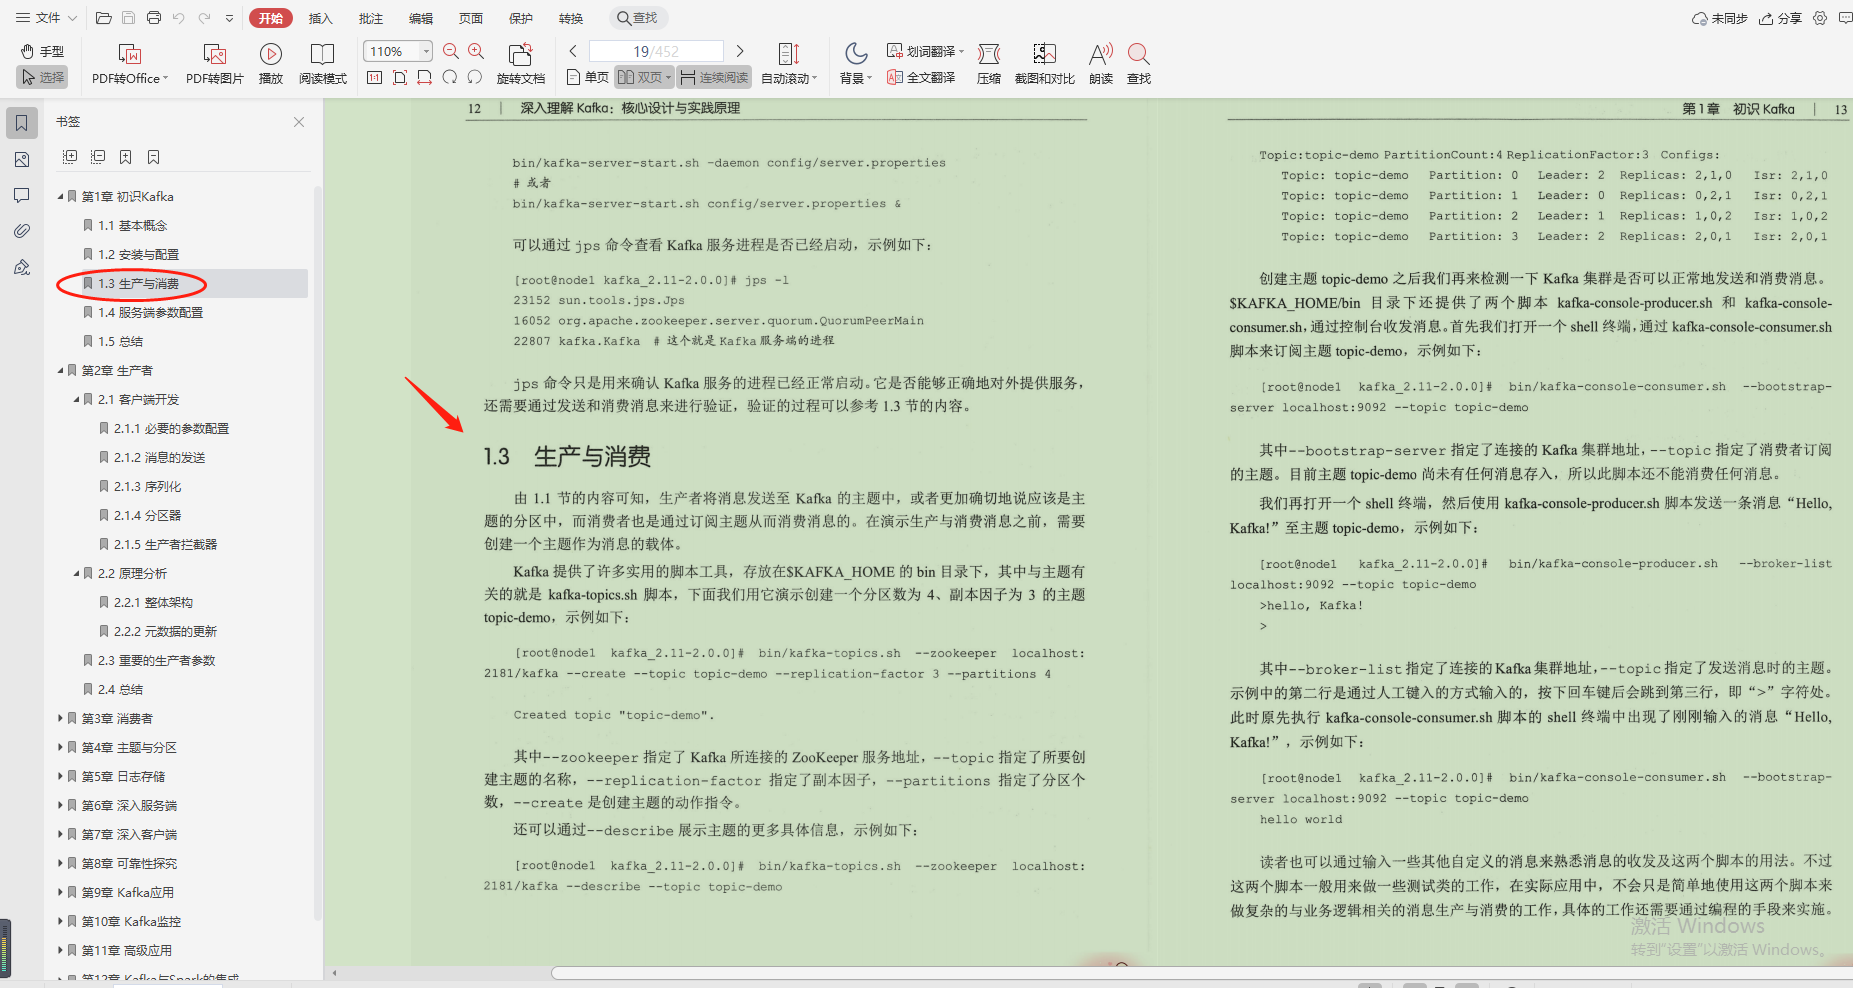Click the 查找 search box in the title bar
This screenshot has width=1853, height=988.
[x=638, y=18]
